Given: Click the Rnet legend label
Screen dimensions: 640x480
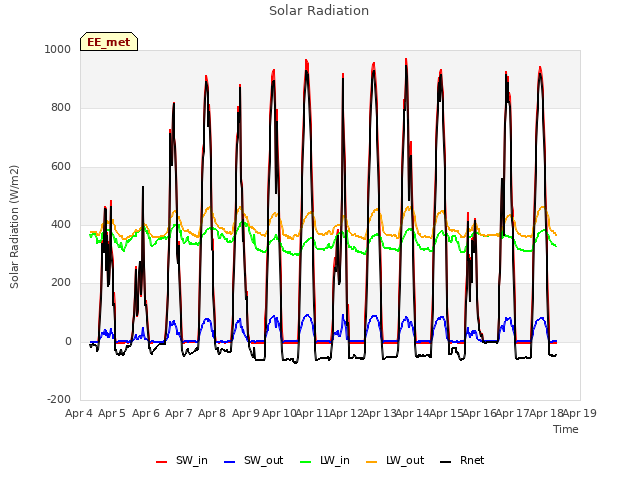Looking at the screenshot, I should (472, 460).
